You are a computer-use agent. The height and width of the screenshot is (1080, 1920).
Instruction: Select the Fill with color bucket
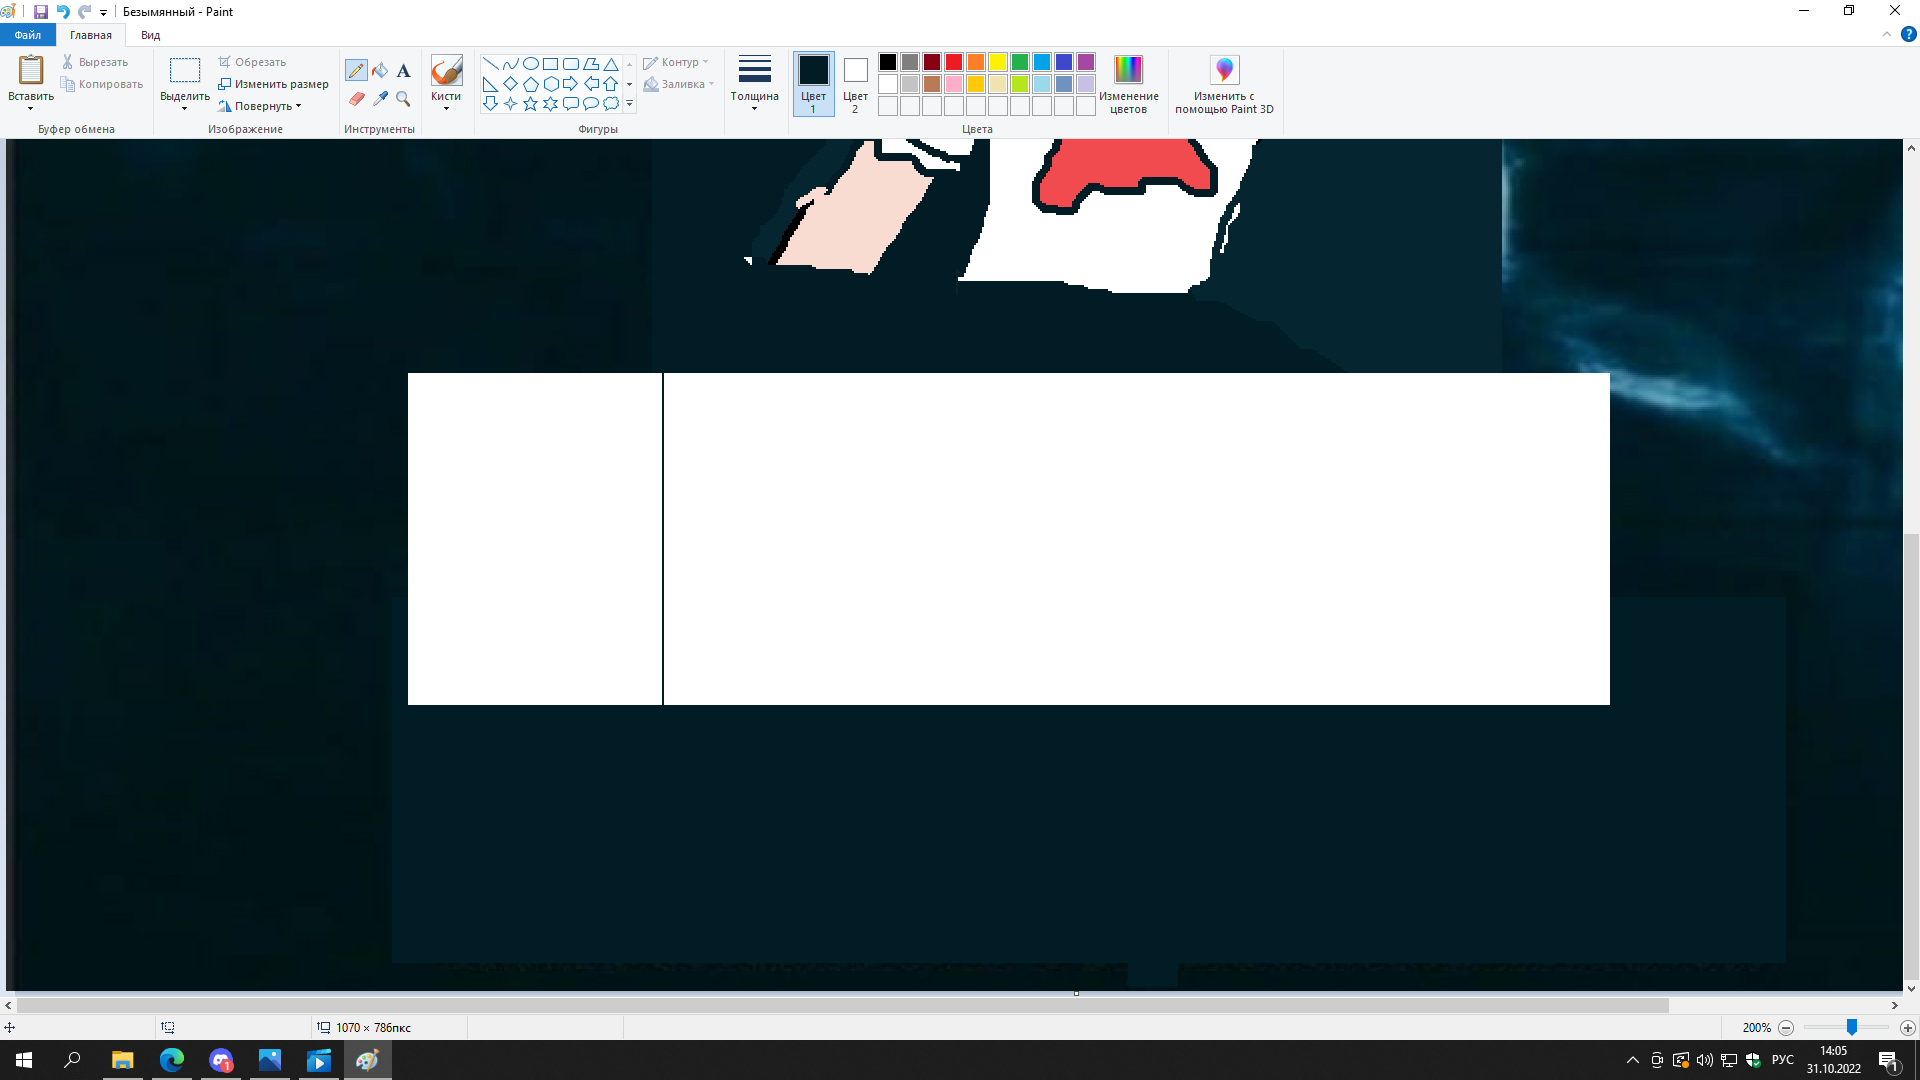(x=380, y=71)
